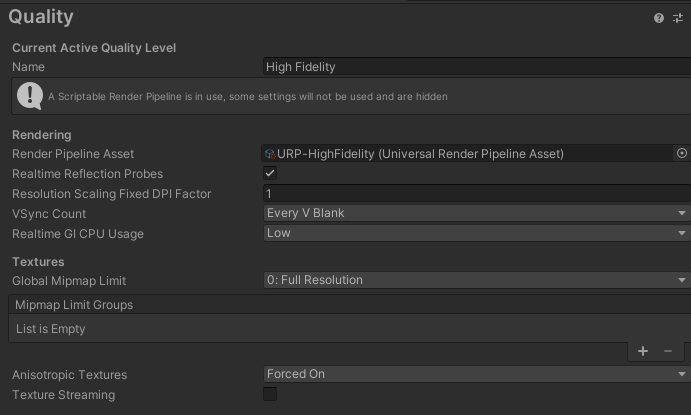Image resolution: width=691 pixels, height=415 pixels.
Task: Open the Realtime GI CPU Usage dropdown
Action: (x=477, y=233)
